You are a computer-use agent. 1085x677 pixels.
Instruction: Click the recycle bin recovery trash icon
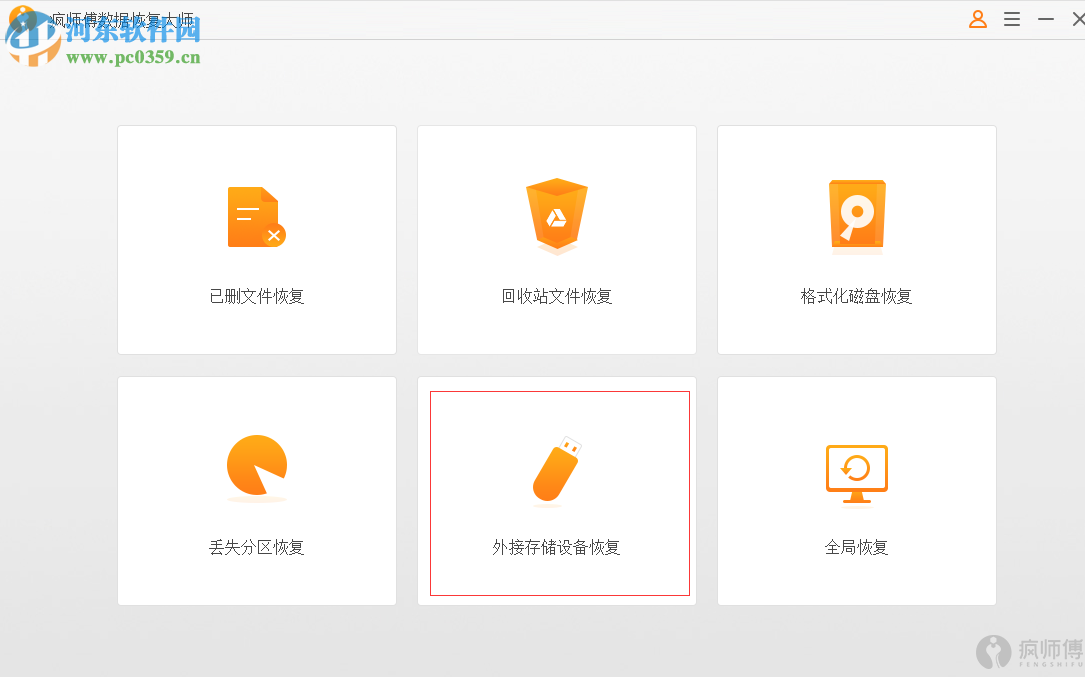click(x=556, y=213)
